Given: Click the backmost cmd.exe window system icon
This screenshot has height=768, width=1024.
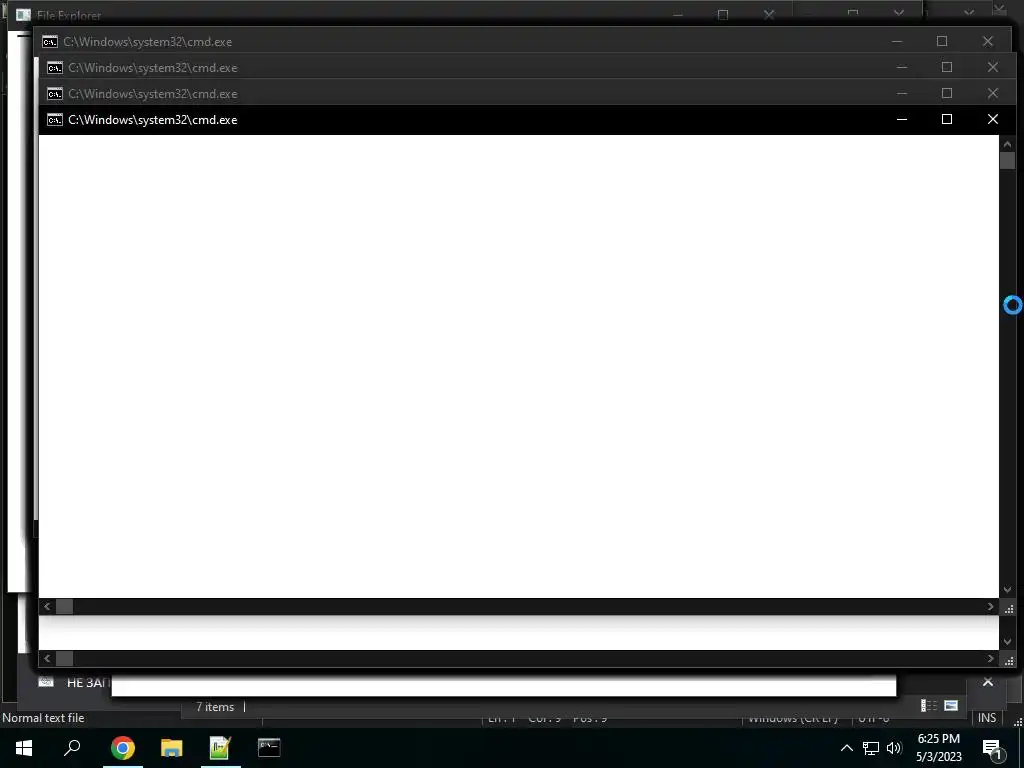Looking at the screenshot, I should click(x=50, y=42).
